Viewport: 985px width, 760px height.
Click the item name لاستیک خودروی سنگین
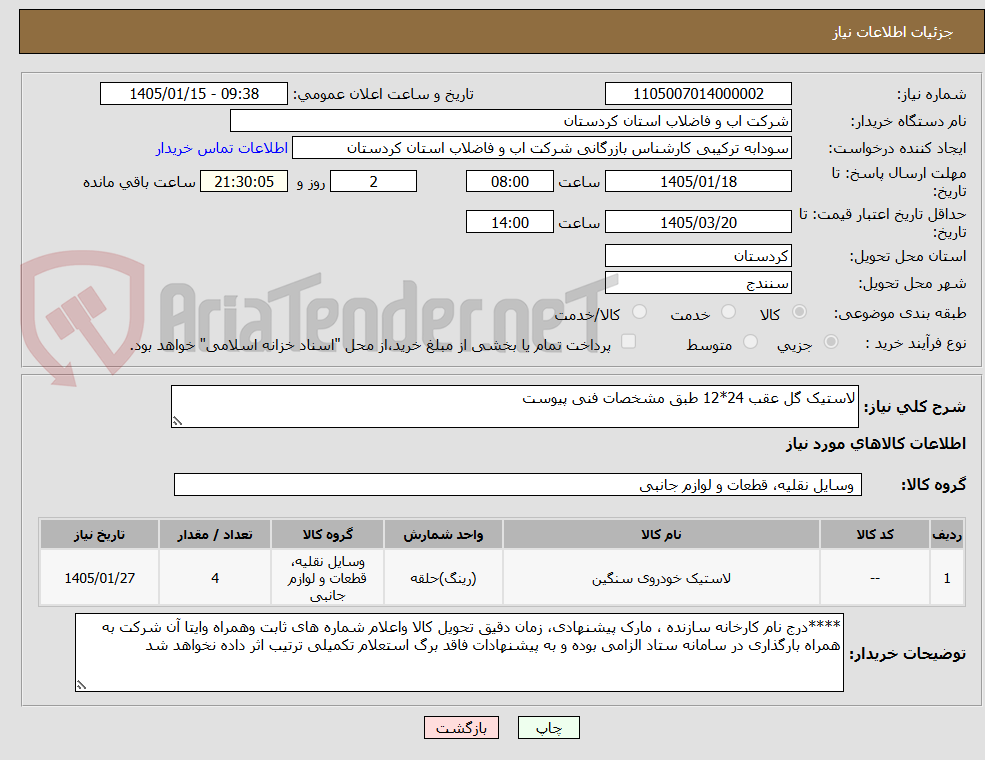[661, 578]
